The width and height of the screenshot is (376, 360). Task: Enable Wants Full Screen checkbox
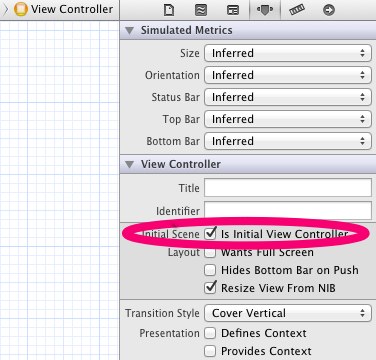(210, 252)
